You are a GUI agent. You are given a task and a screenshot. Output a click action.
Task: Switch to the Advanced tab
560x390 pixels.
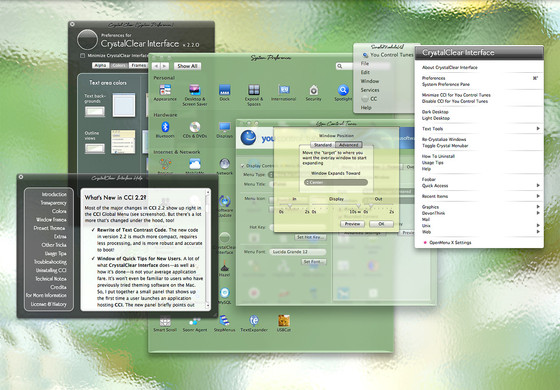coord(349,145)
